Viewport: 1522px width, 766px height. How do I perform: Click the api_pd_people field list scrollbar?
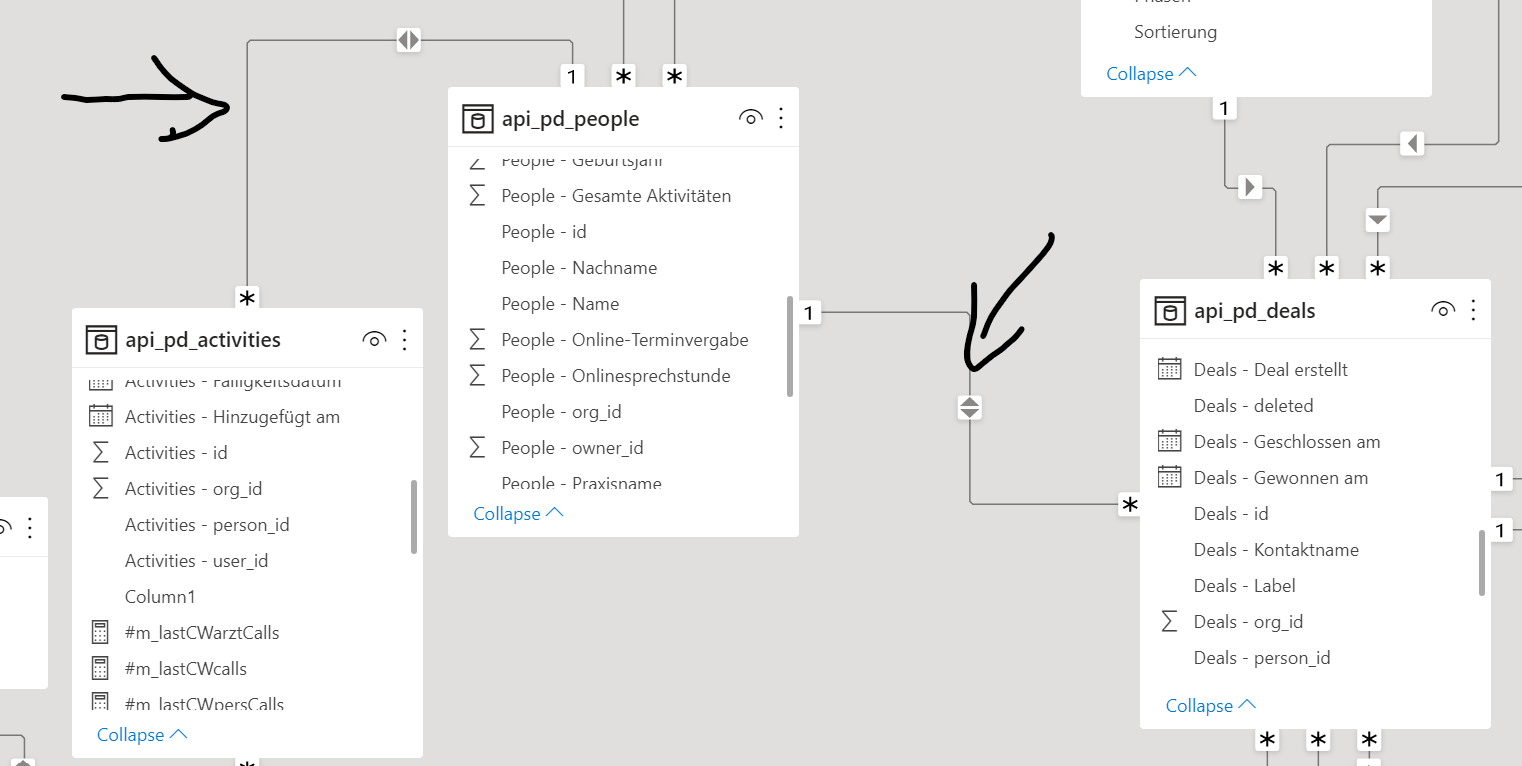coord(790,346)
